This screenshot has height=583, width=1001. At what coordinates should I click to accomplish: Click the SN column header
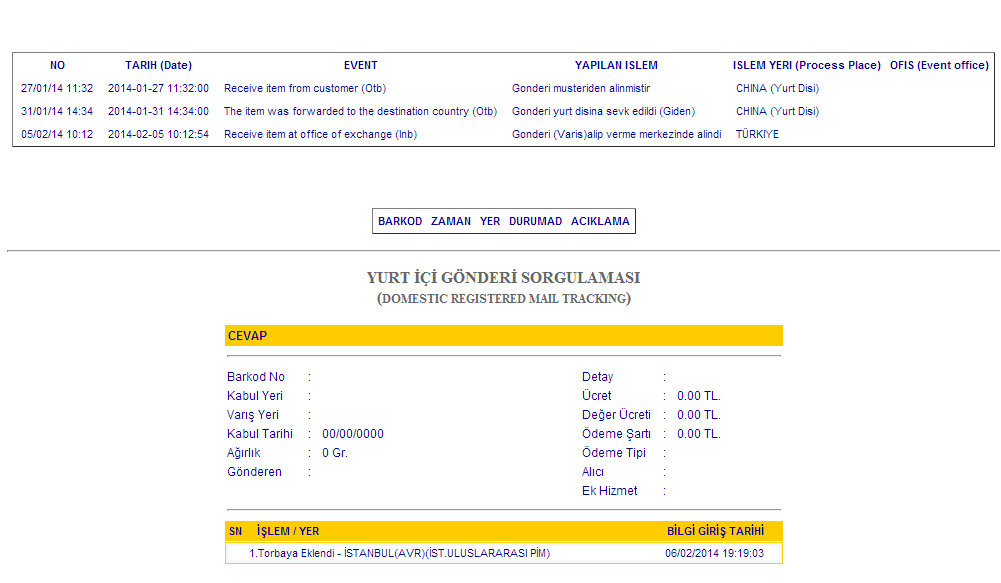click(236, 531)
